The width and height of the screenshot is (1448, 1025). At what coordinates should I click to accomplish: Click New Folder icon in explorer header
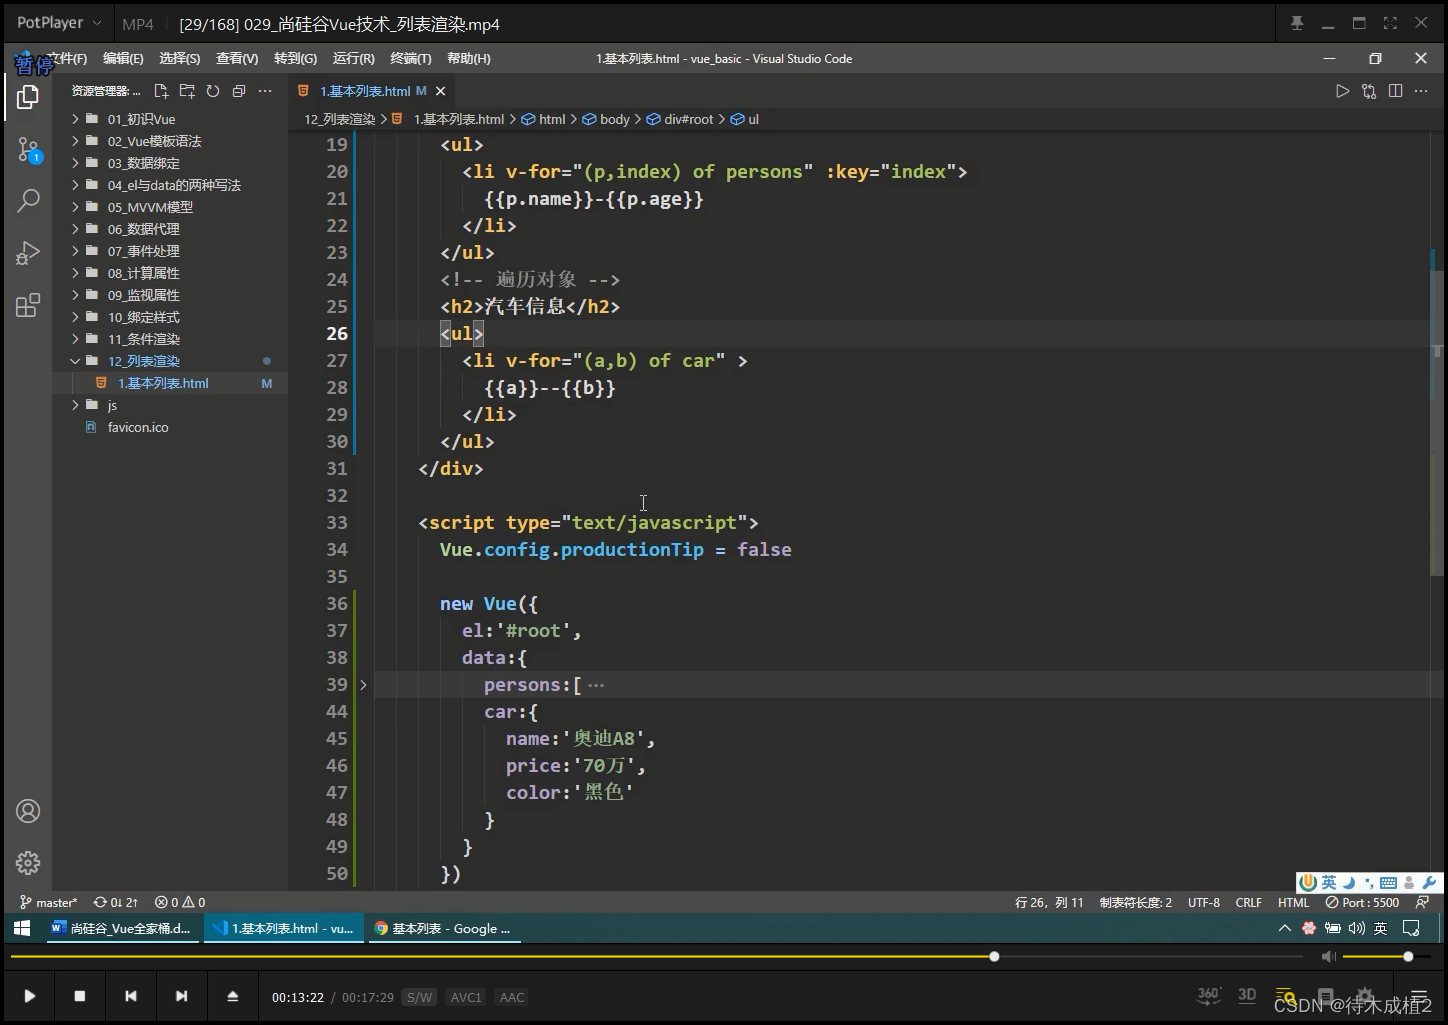(187, 91)
